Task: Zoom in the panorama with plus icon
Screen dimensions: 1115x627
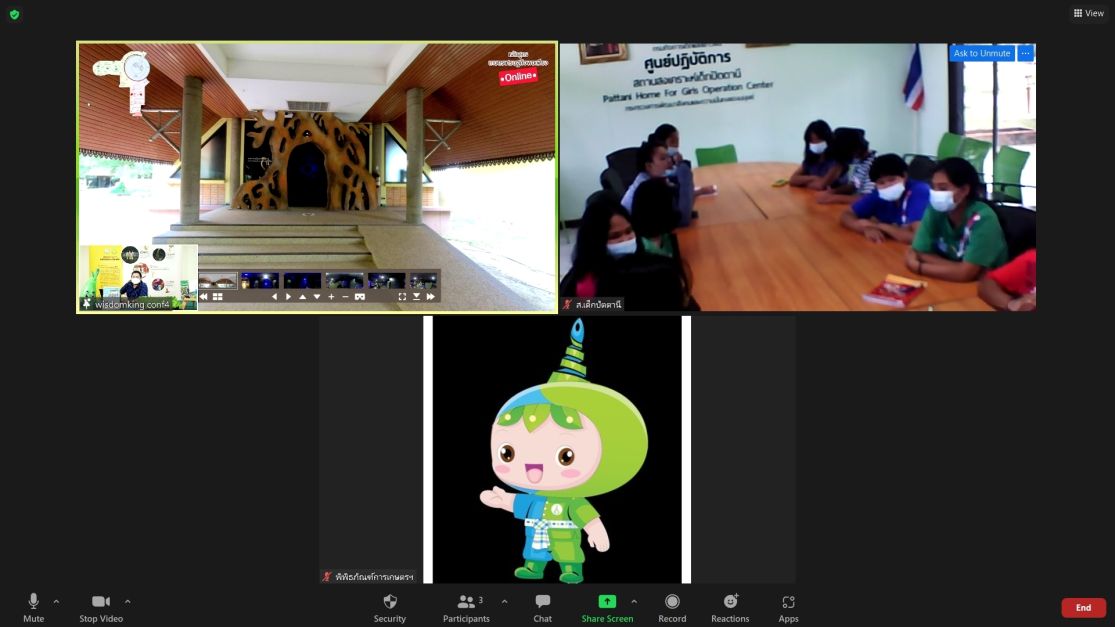Action: pos(331,297)
